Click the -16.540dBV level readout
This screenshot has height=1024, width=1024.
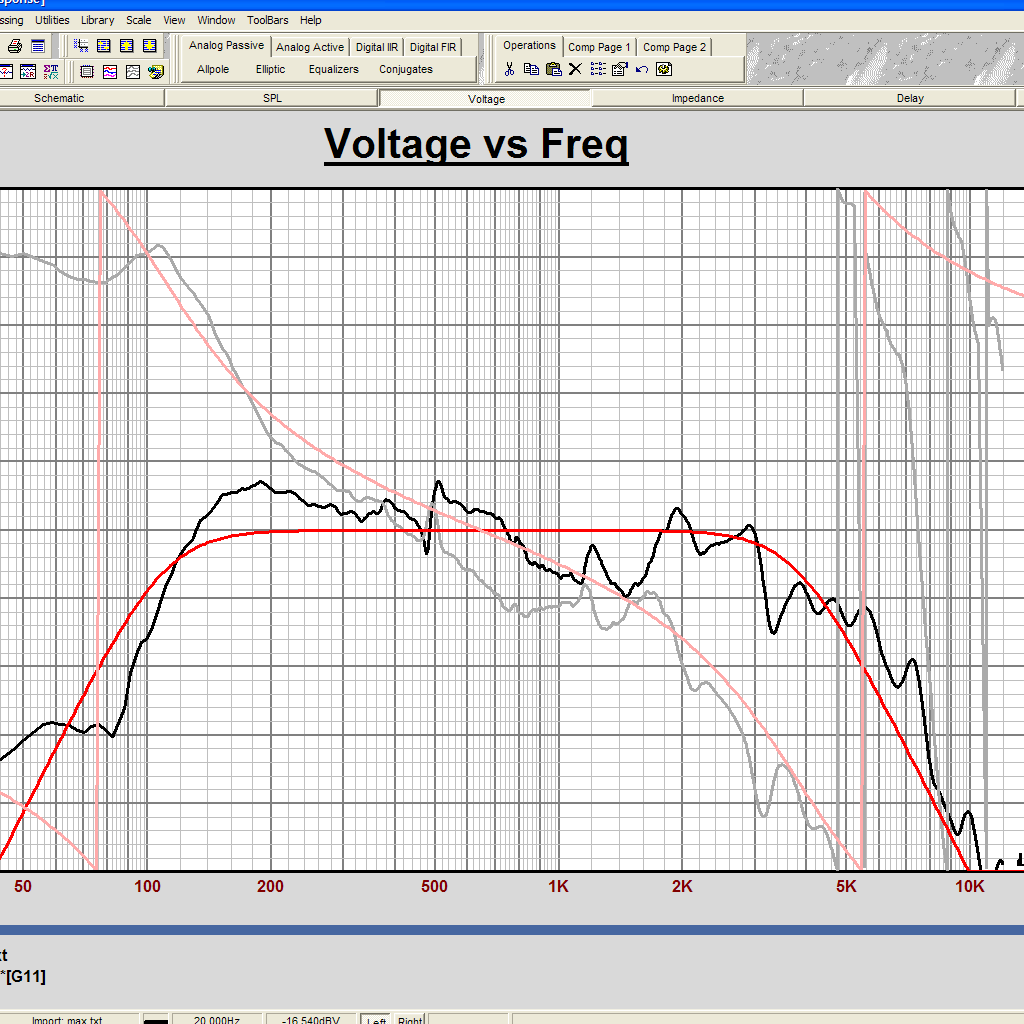click(x=311, y=1019)
